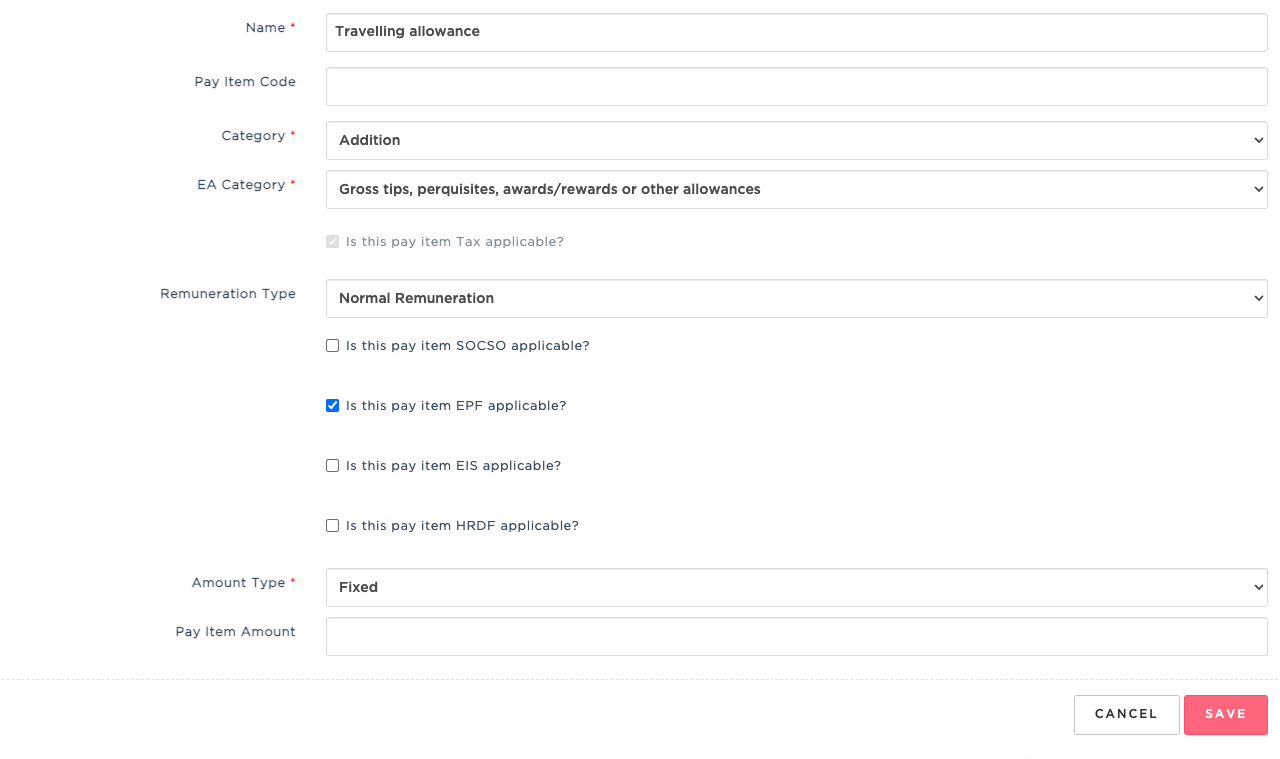Click the Name input field
This screenshot has height=759, width=1280.
(x=796, y=32)
